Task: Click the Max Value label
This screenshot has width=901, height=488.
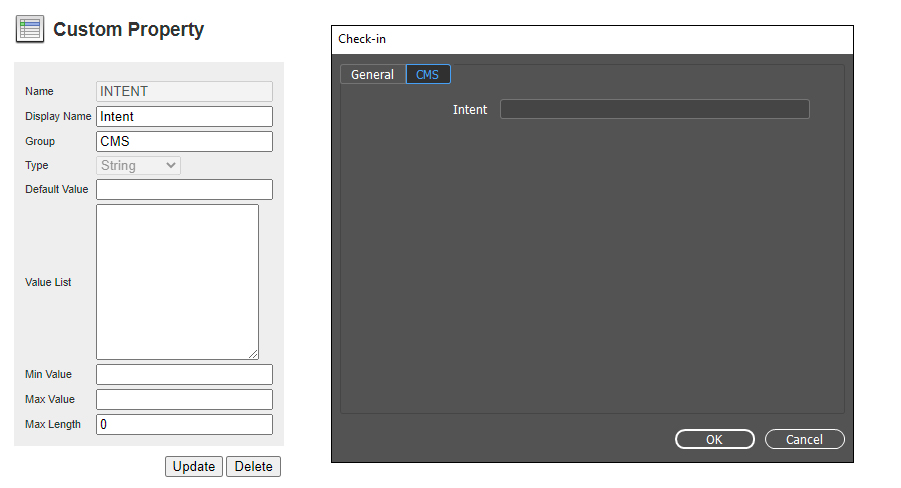Action: 50,399
